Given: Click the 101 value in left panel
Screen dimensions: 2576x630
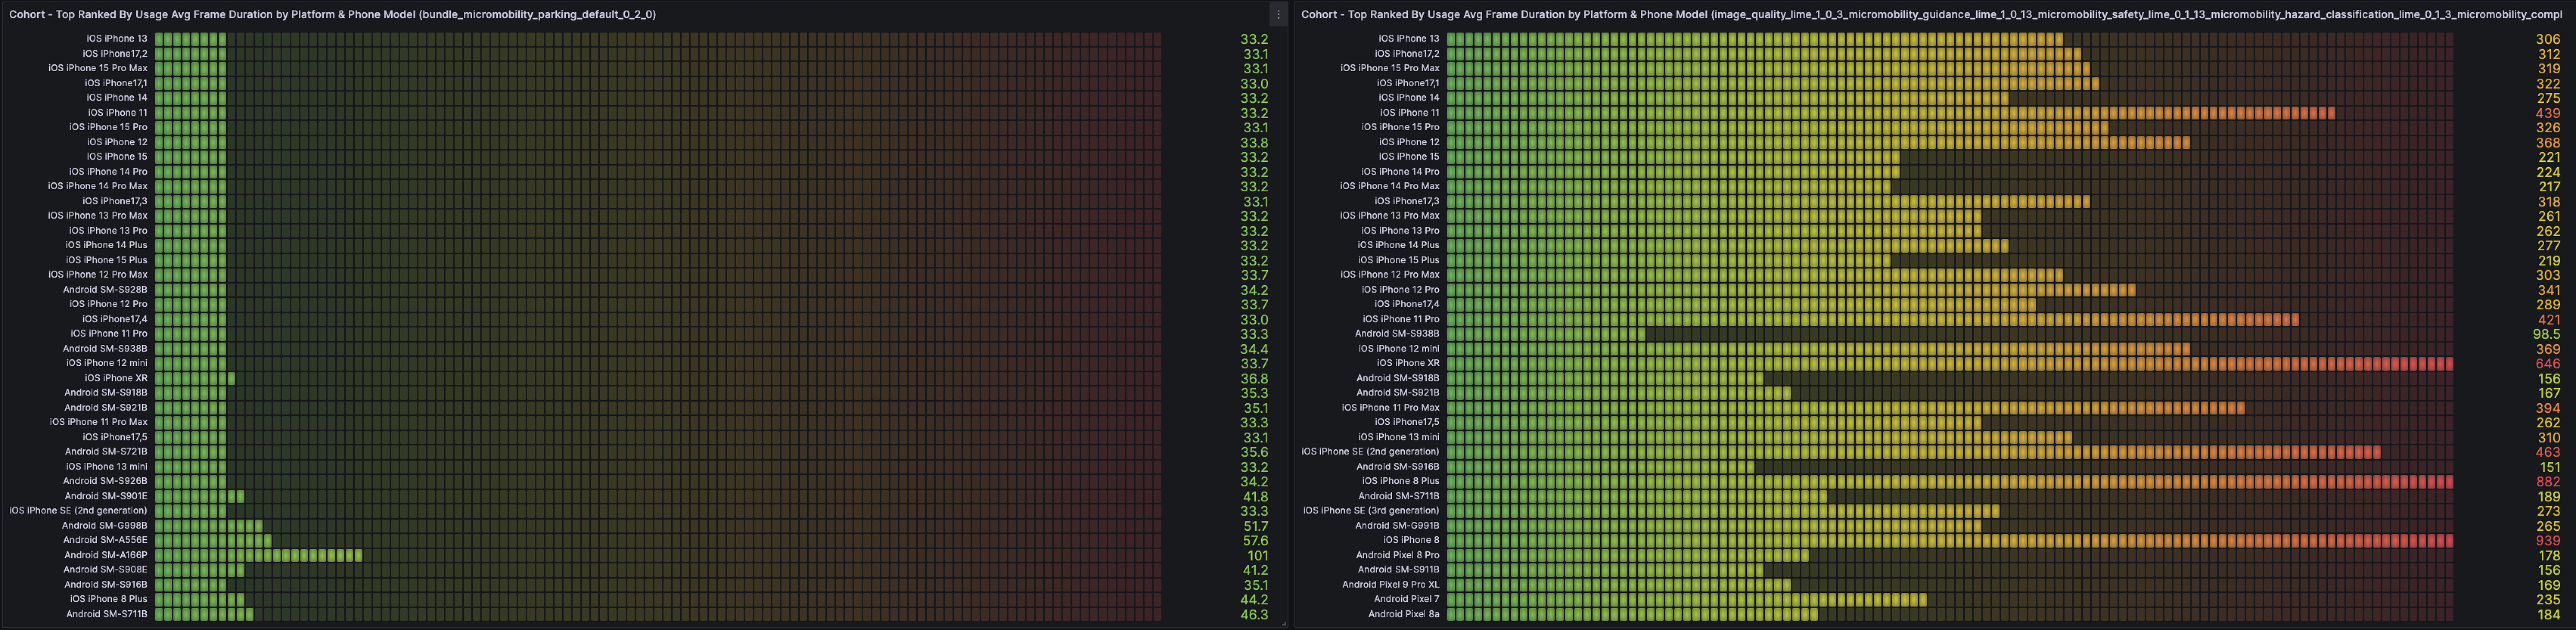Looking at the screenshot, I should [x=1257, y=555].
